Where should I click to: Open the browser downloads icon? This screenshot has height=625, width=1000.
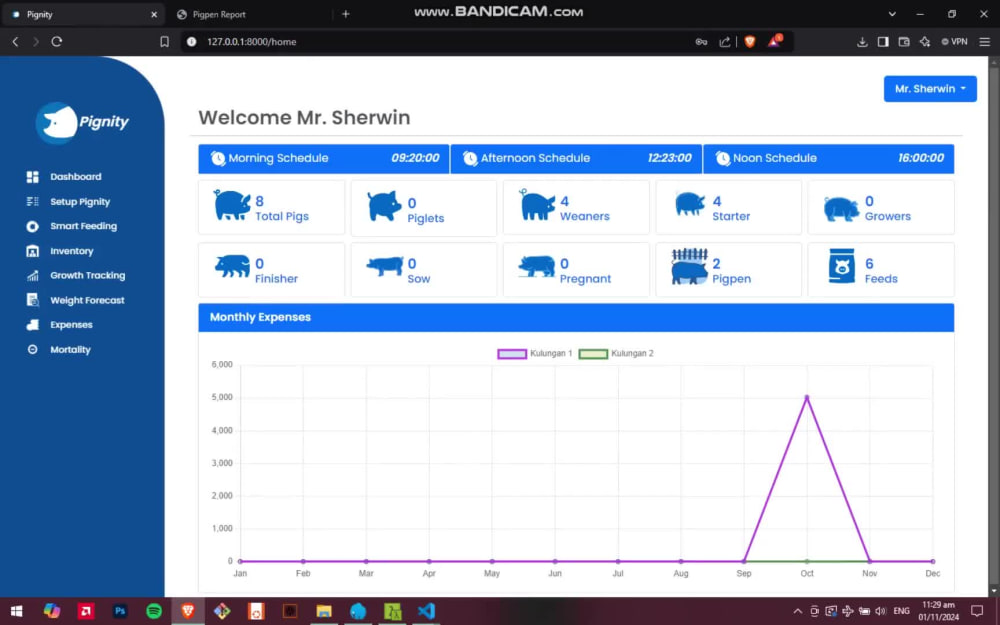[x=862, y=41]
